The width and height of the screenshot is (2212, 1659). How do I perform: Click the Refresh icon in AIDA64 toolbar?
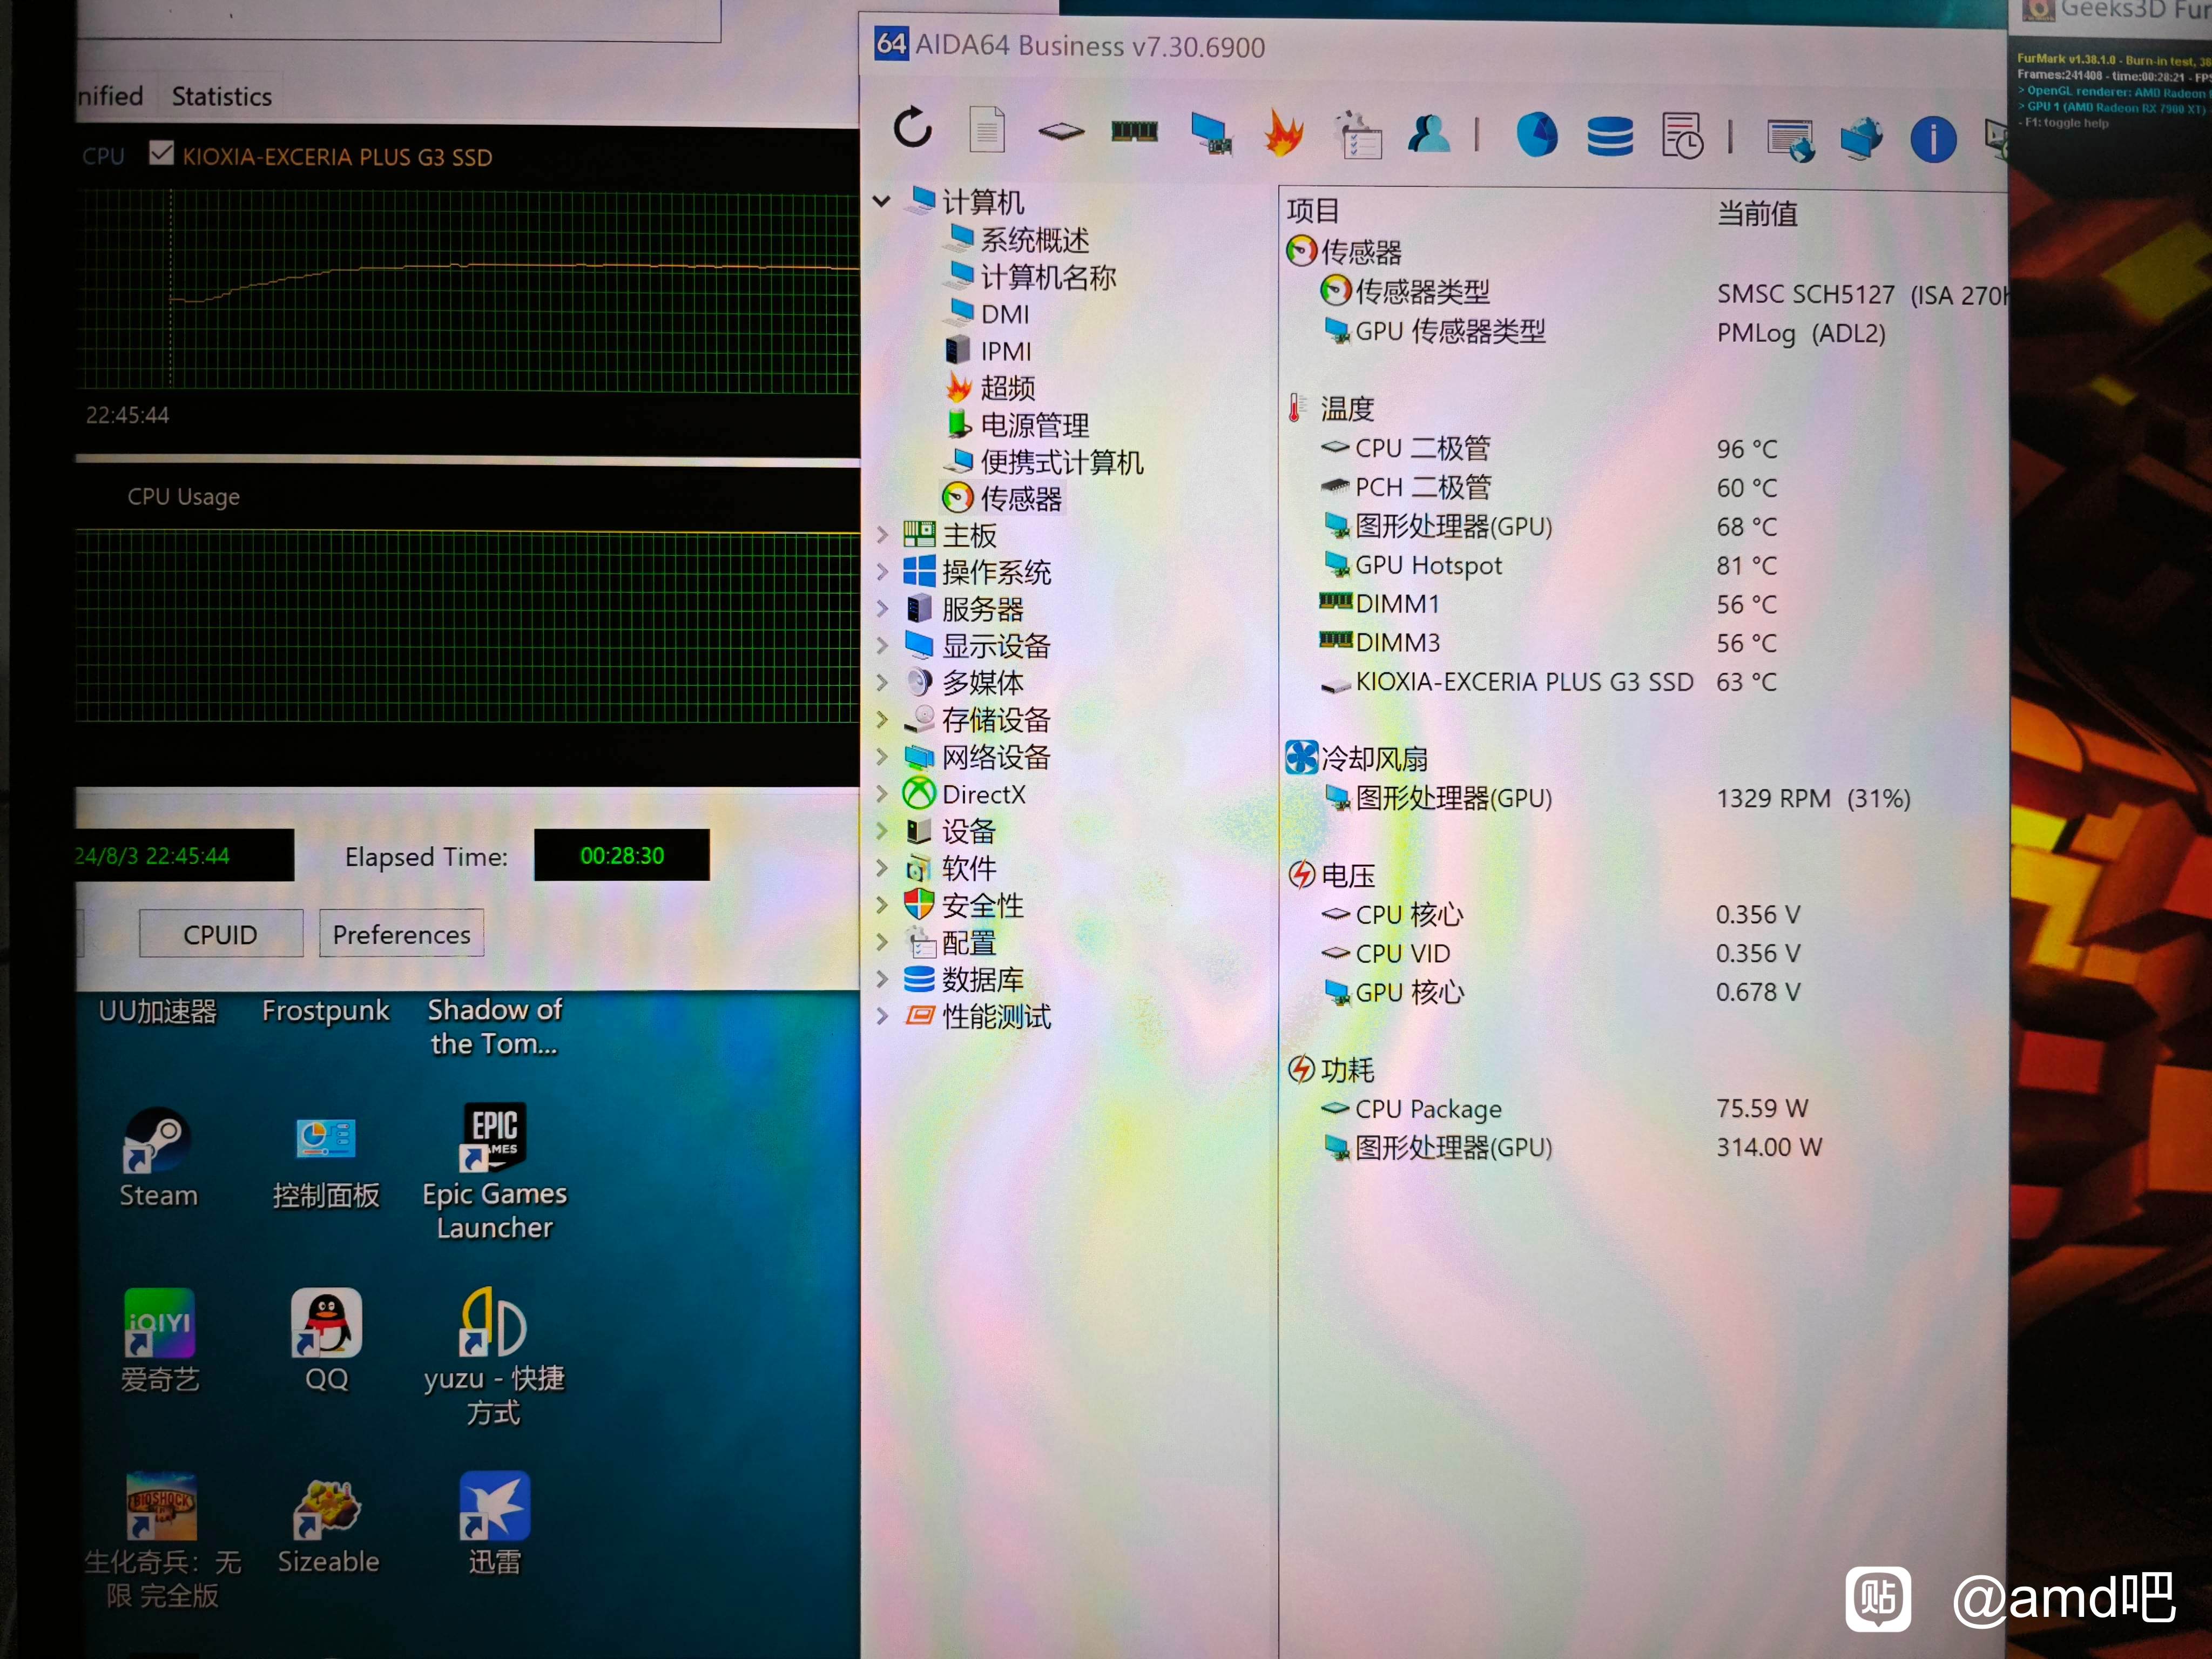(912, 129)
